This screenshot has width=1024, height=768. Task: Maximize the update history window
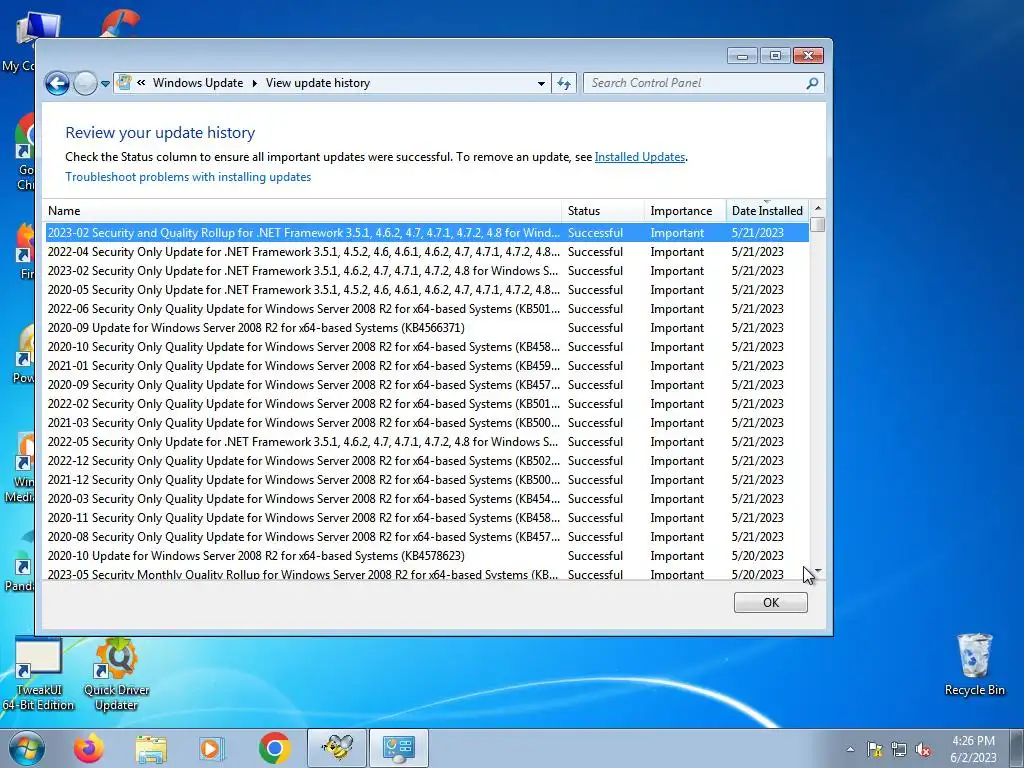pyautogui.click(x=775, y=56)
